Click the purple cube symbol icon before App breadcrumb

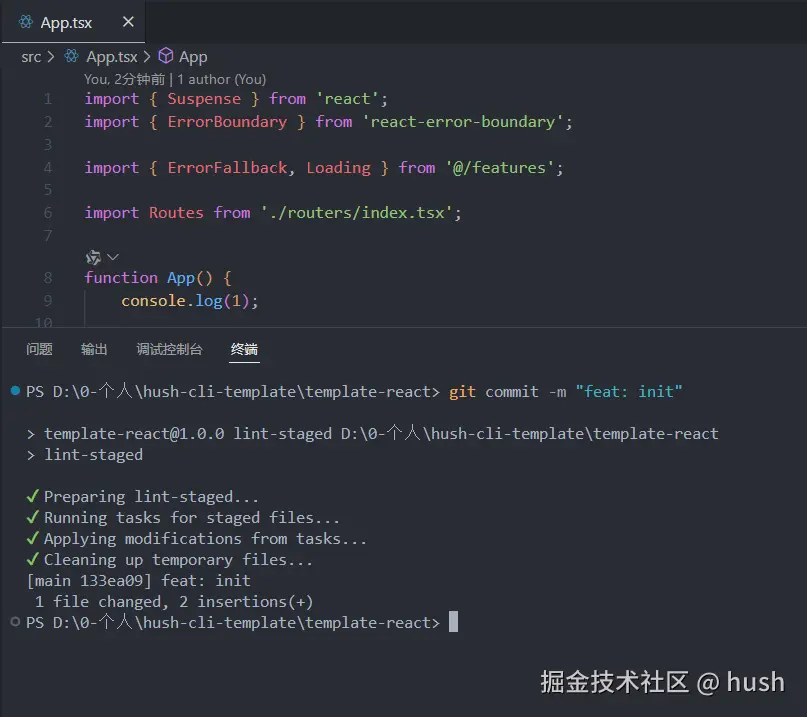(x=167, y=57)
